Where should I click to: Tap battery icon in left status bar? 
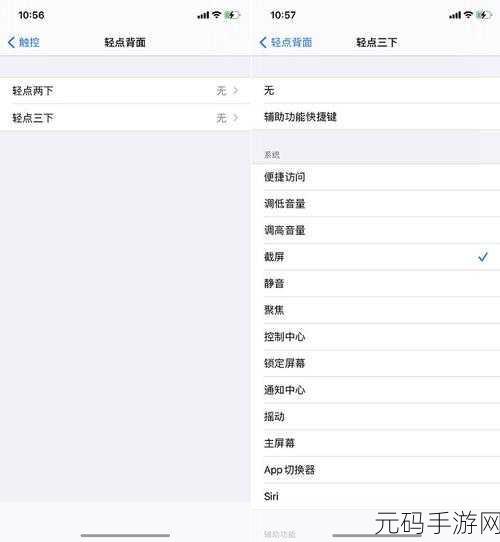[232, 15]
